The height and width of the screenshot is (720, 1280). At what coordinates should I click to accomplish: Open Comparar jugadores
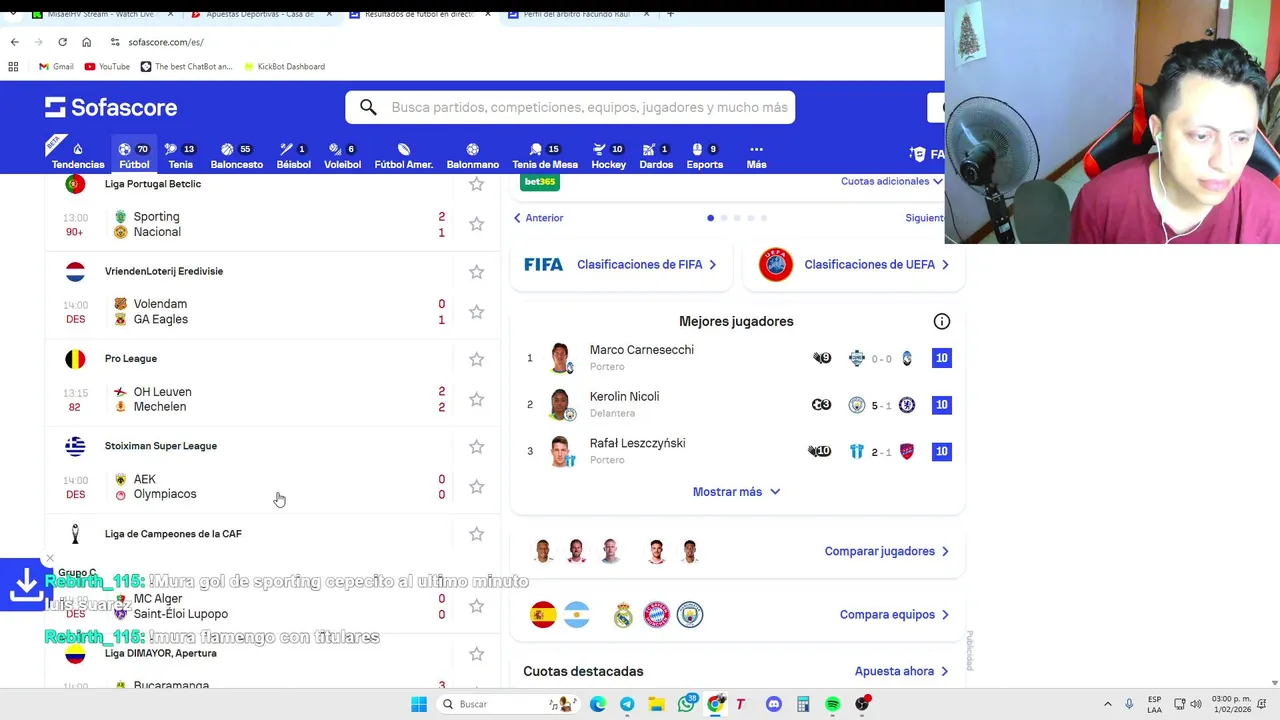(x=886, y=551)
